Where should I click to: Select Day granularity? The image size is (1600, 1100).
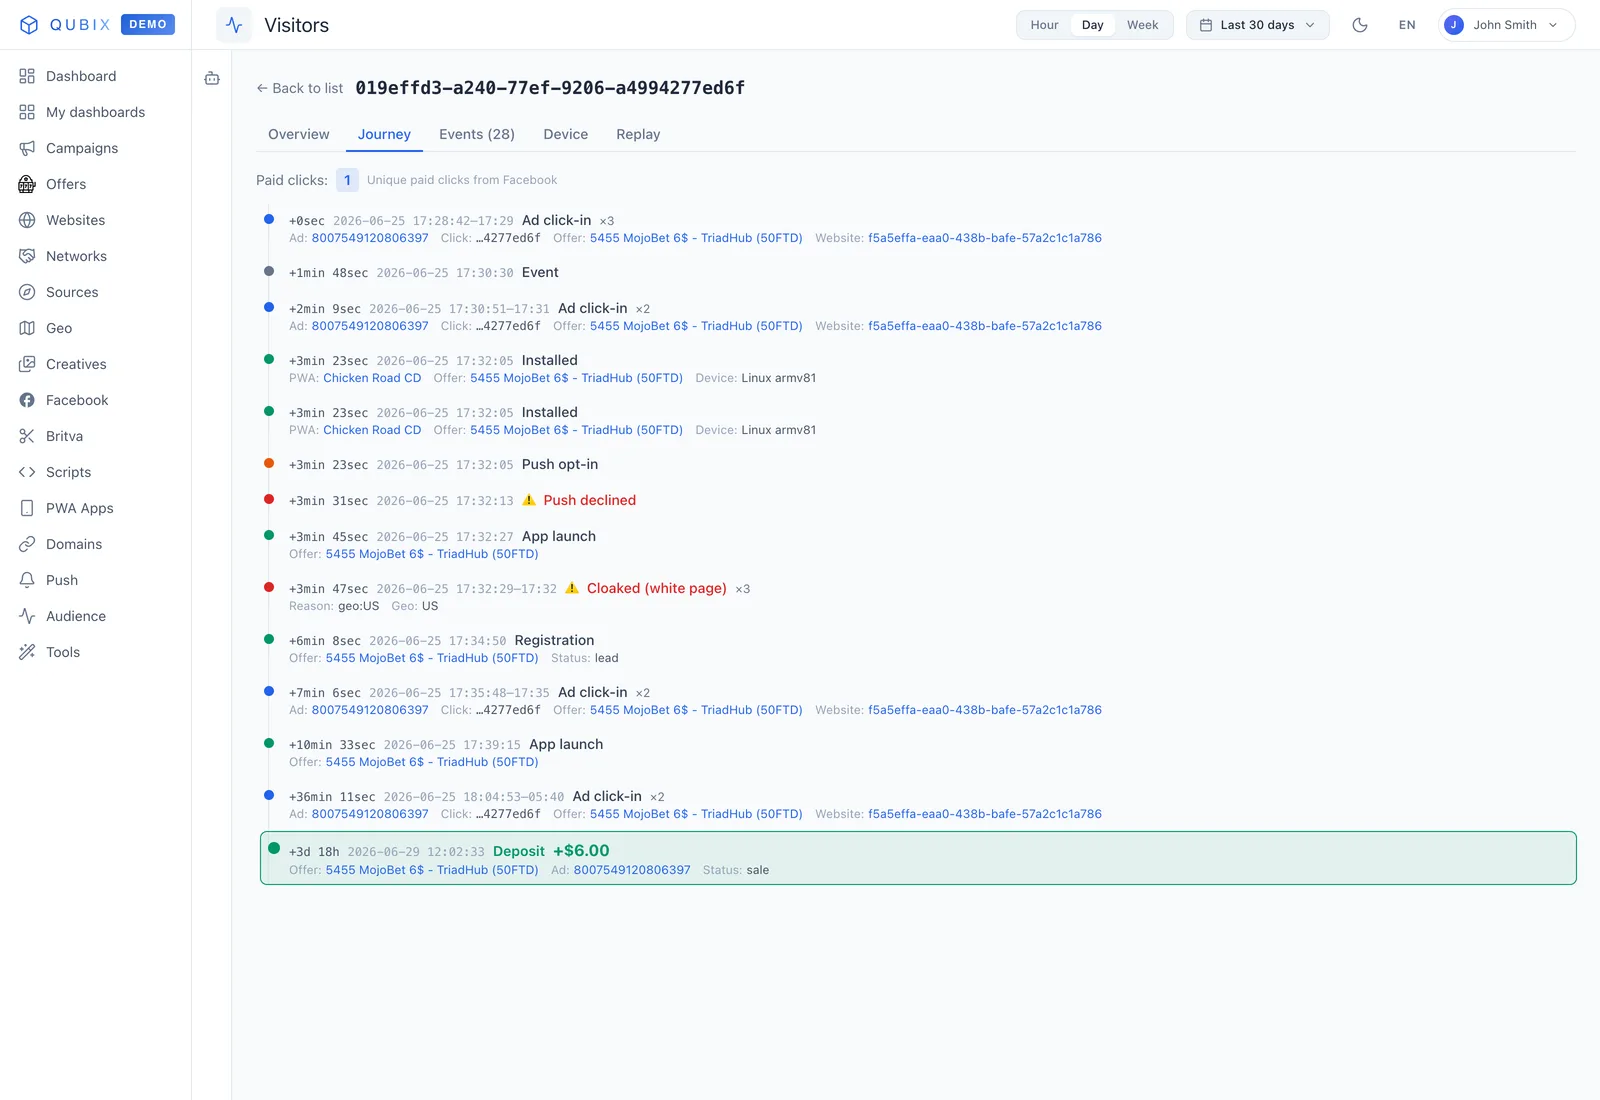coord(1092,25)
